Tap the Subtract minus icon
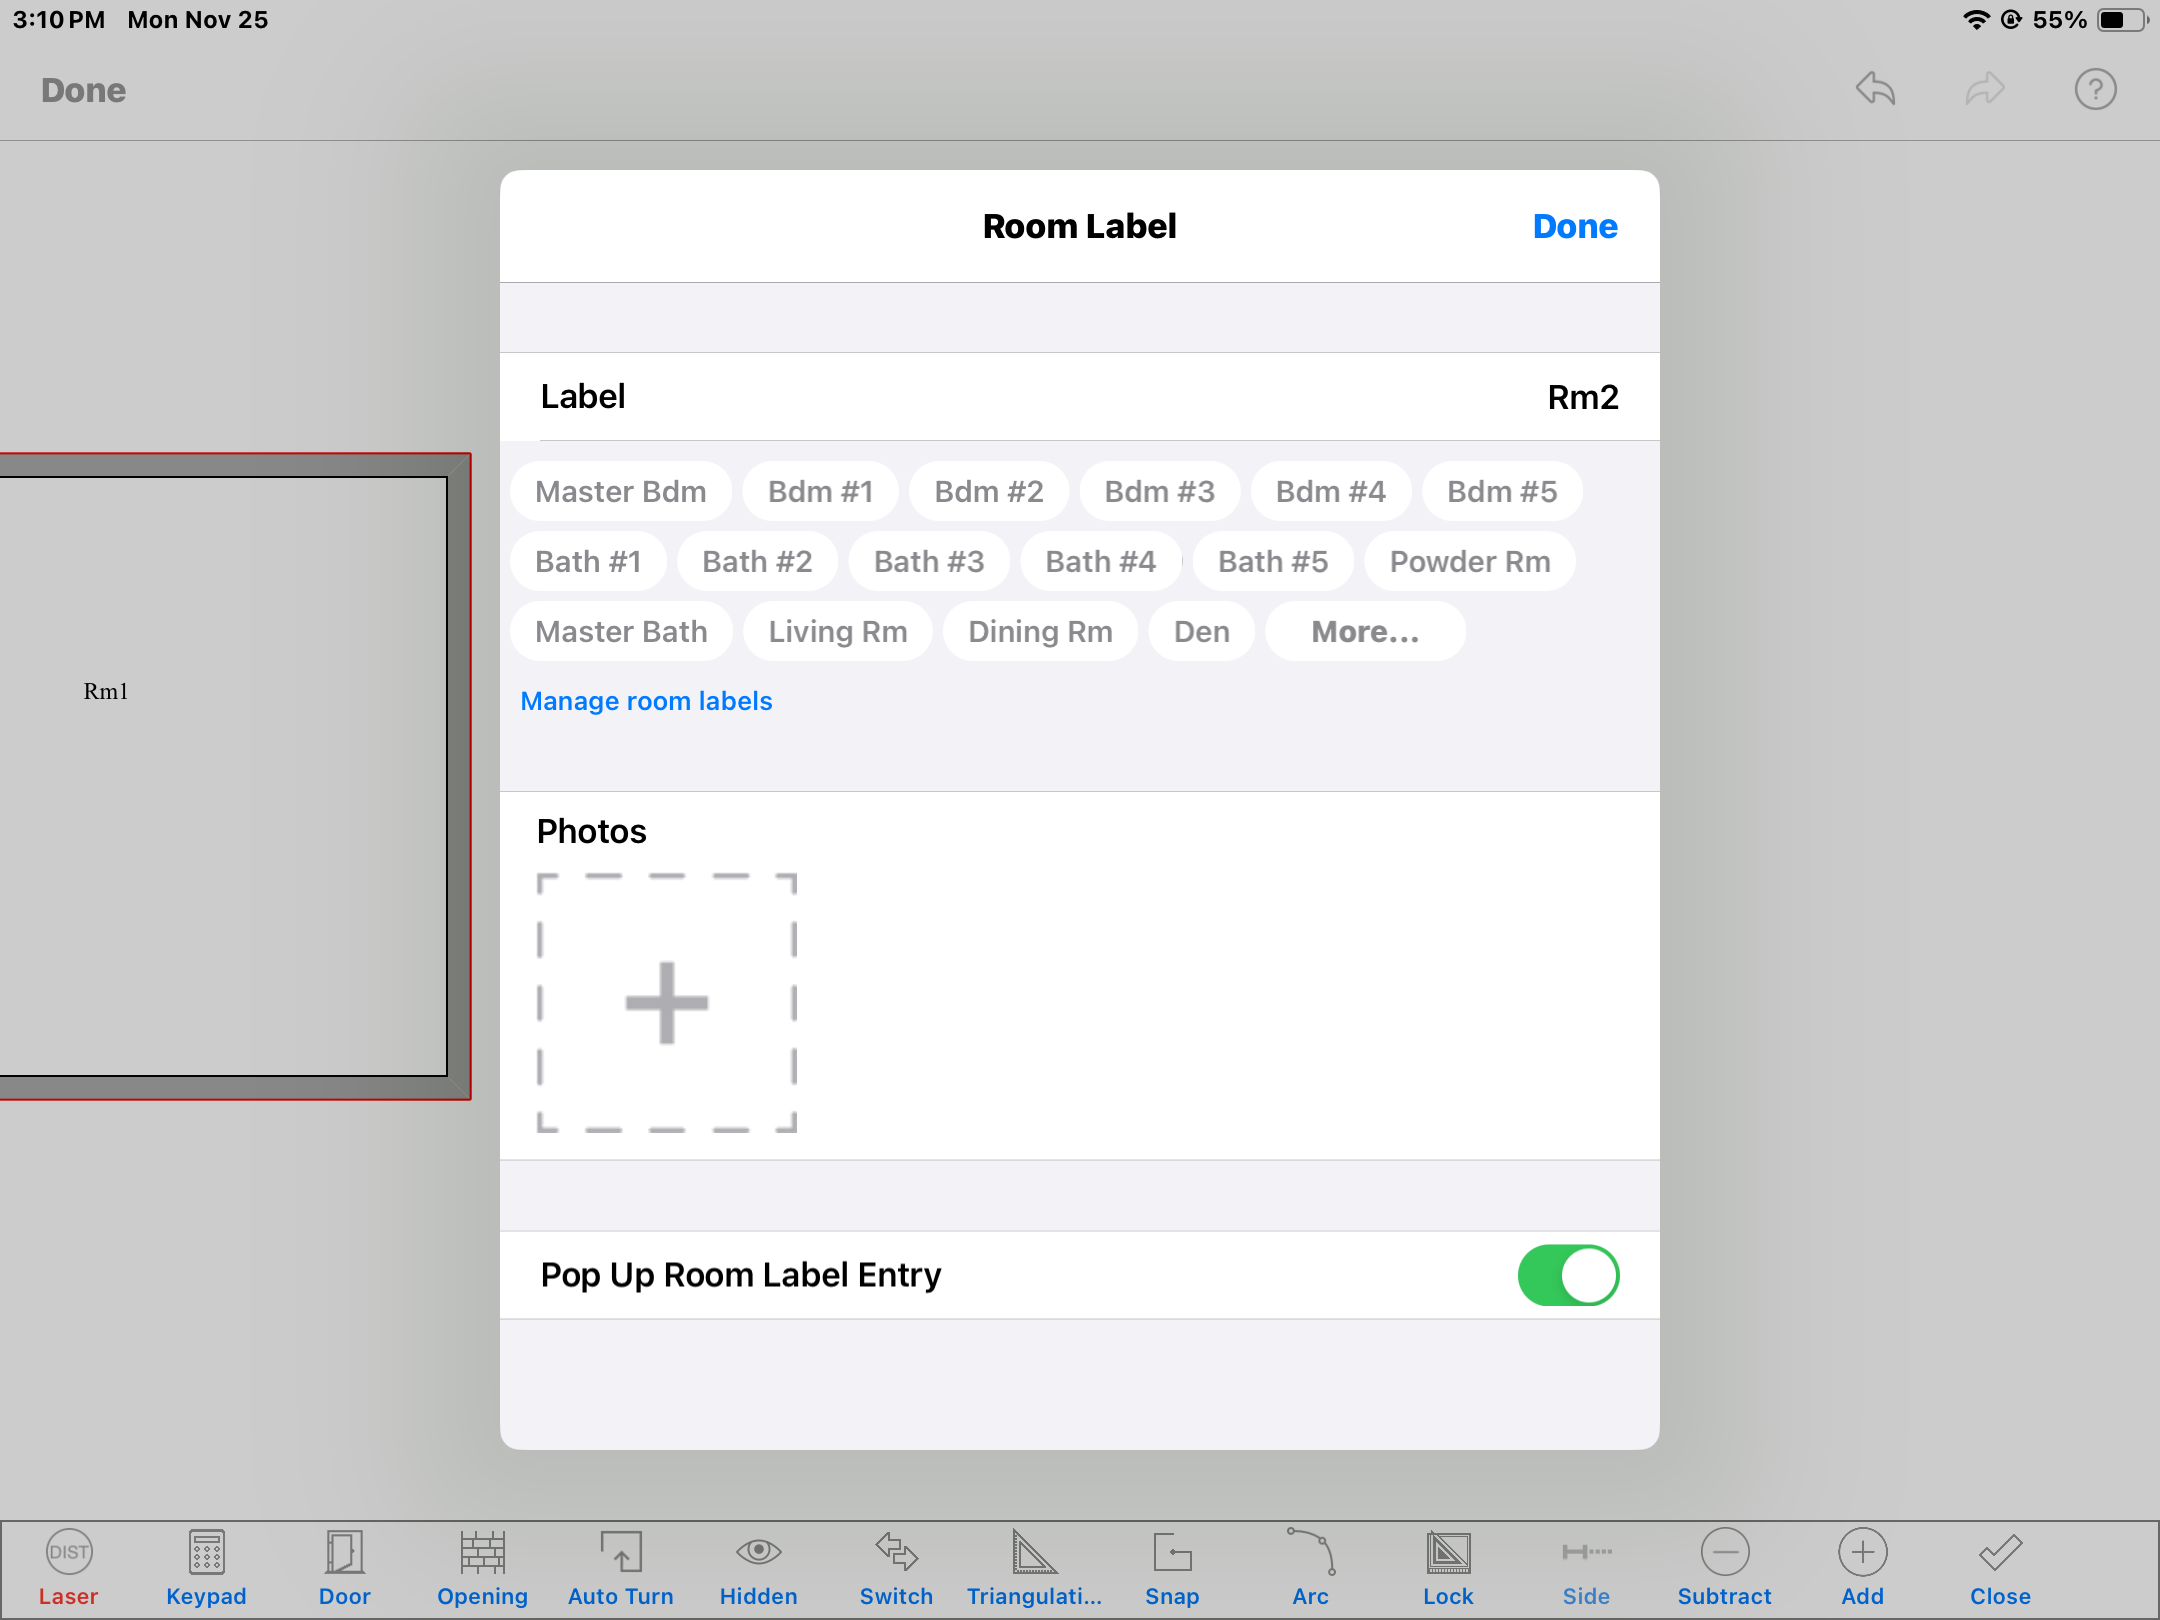The height and width of the screenshot is (1620, 2160). pos(1724,1553)
